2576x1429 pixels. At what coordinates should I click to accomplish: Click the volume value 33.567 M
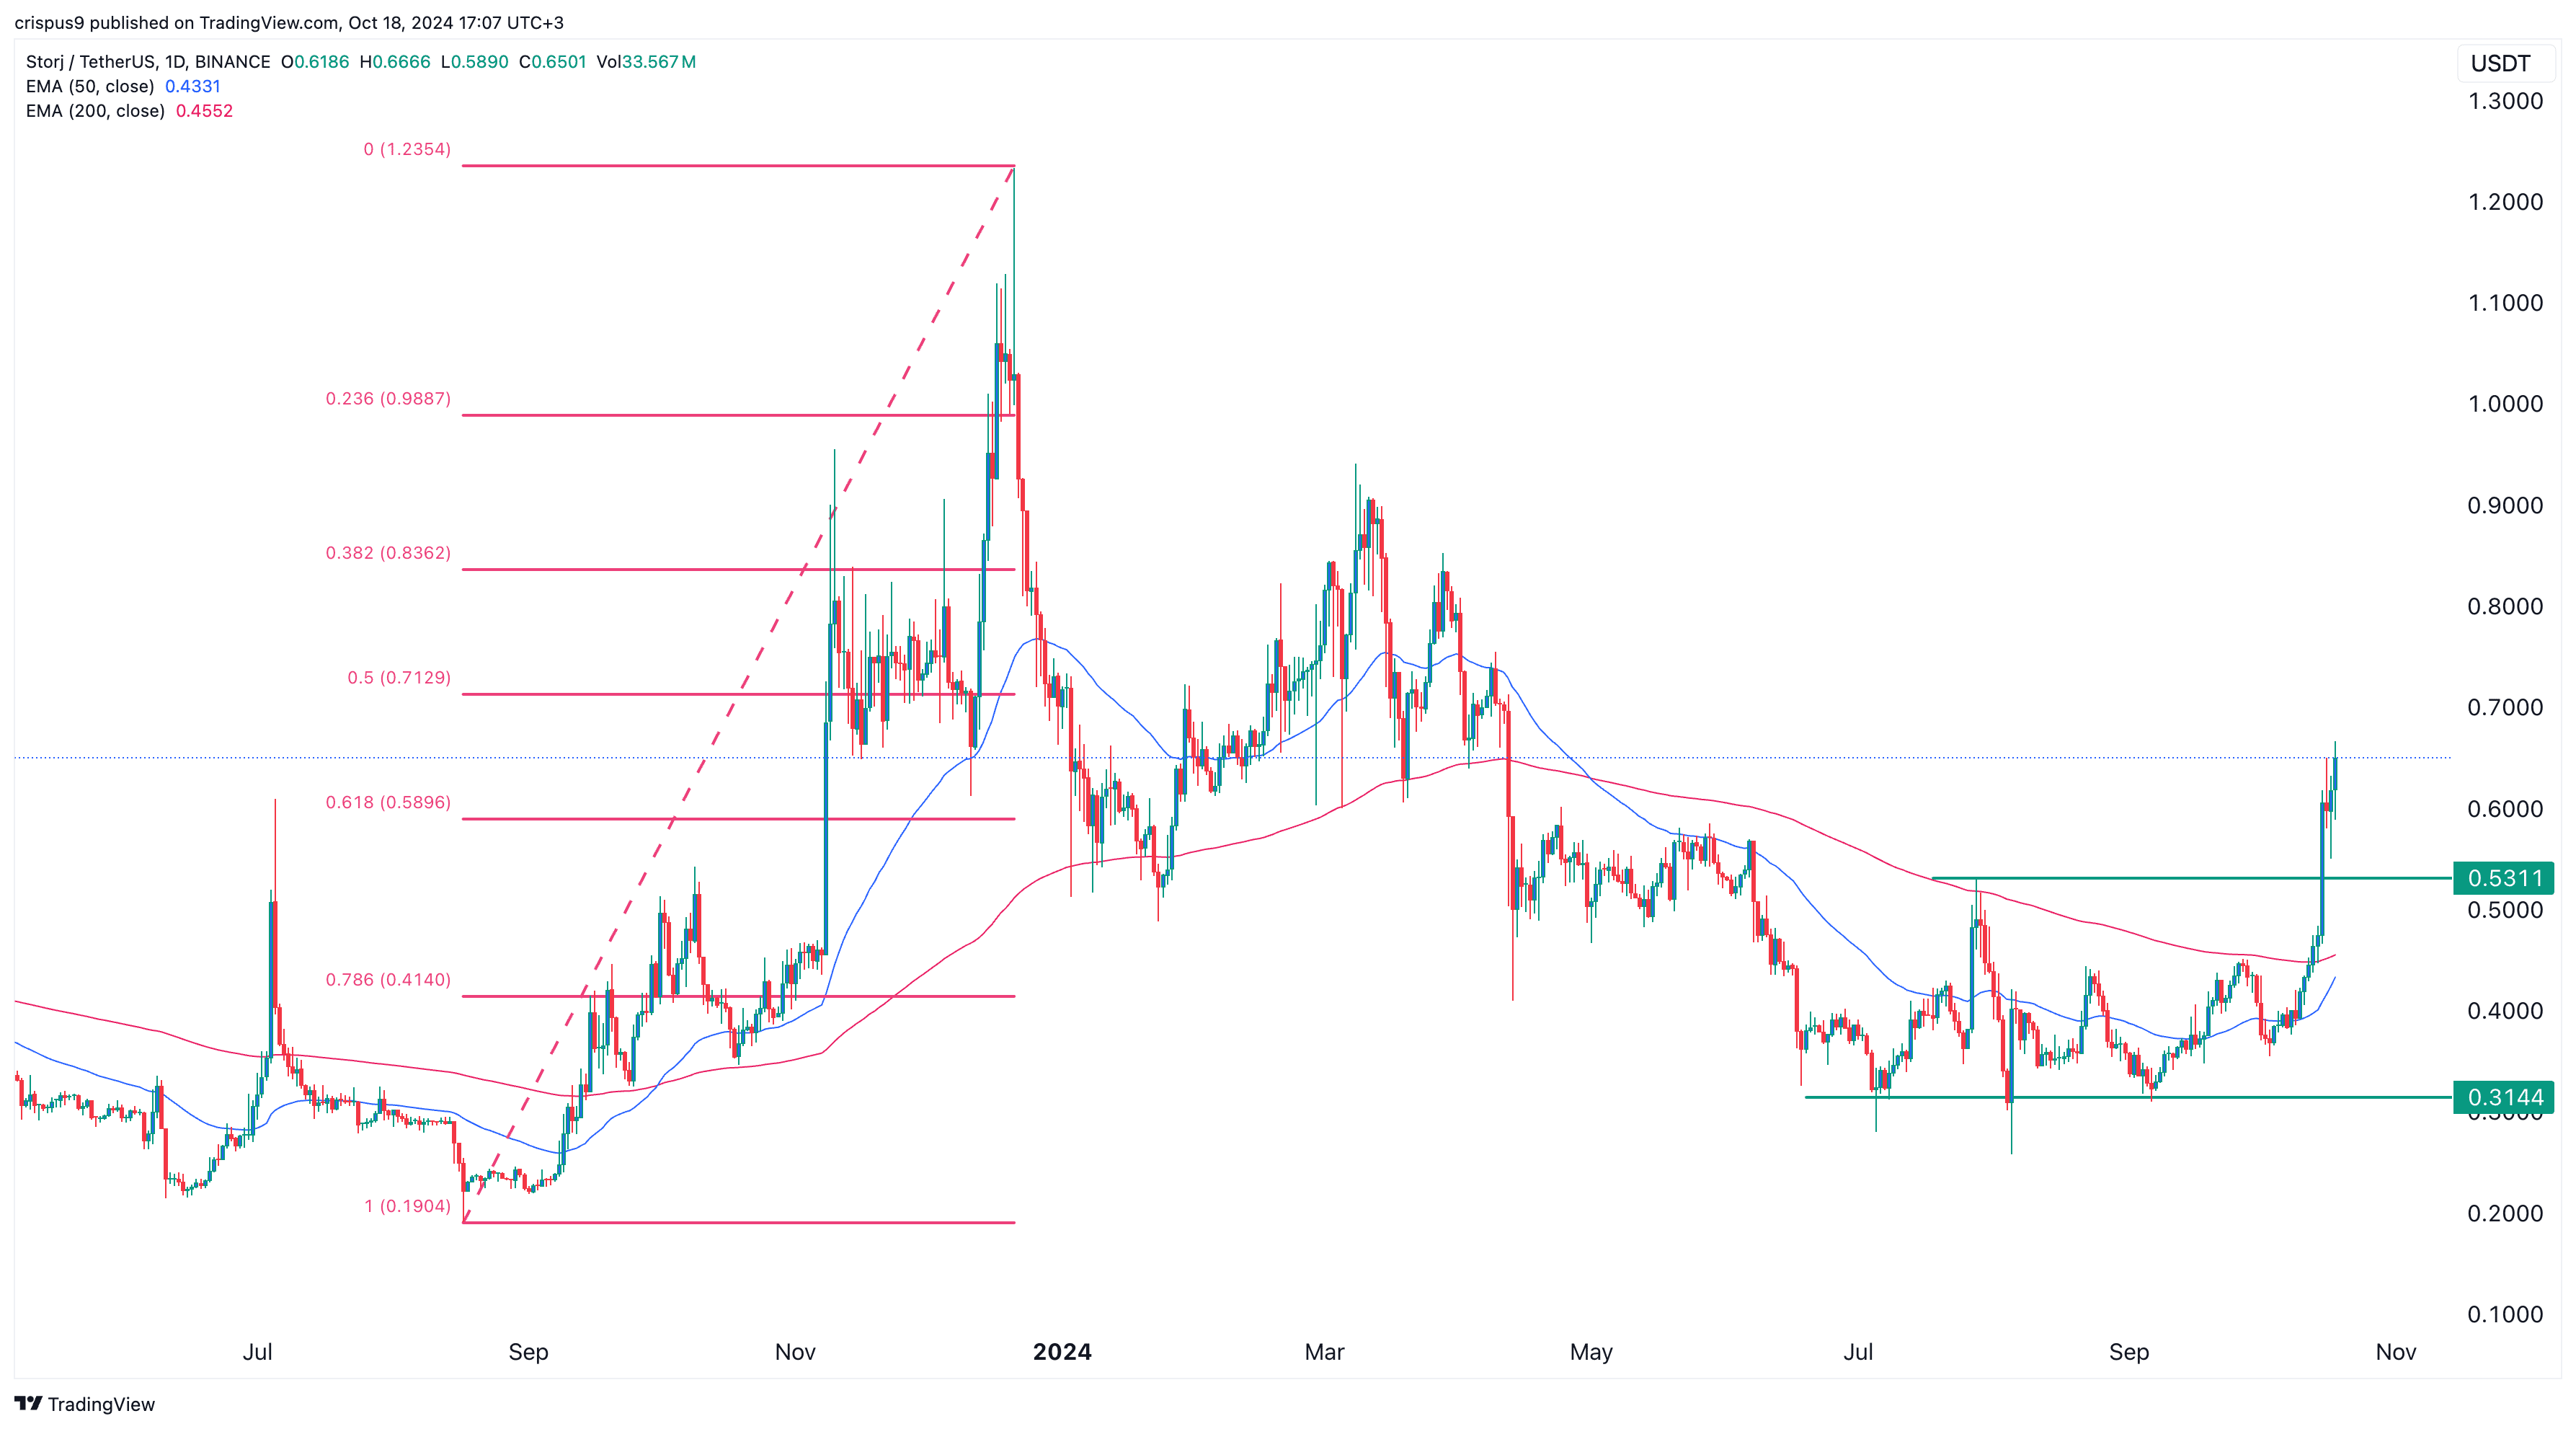659,62
